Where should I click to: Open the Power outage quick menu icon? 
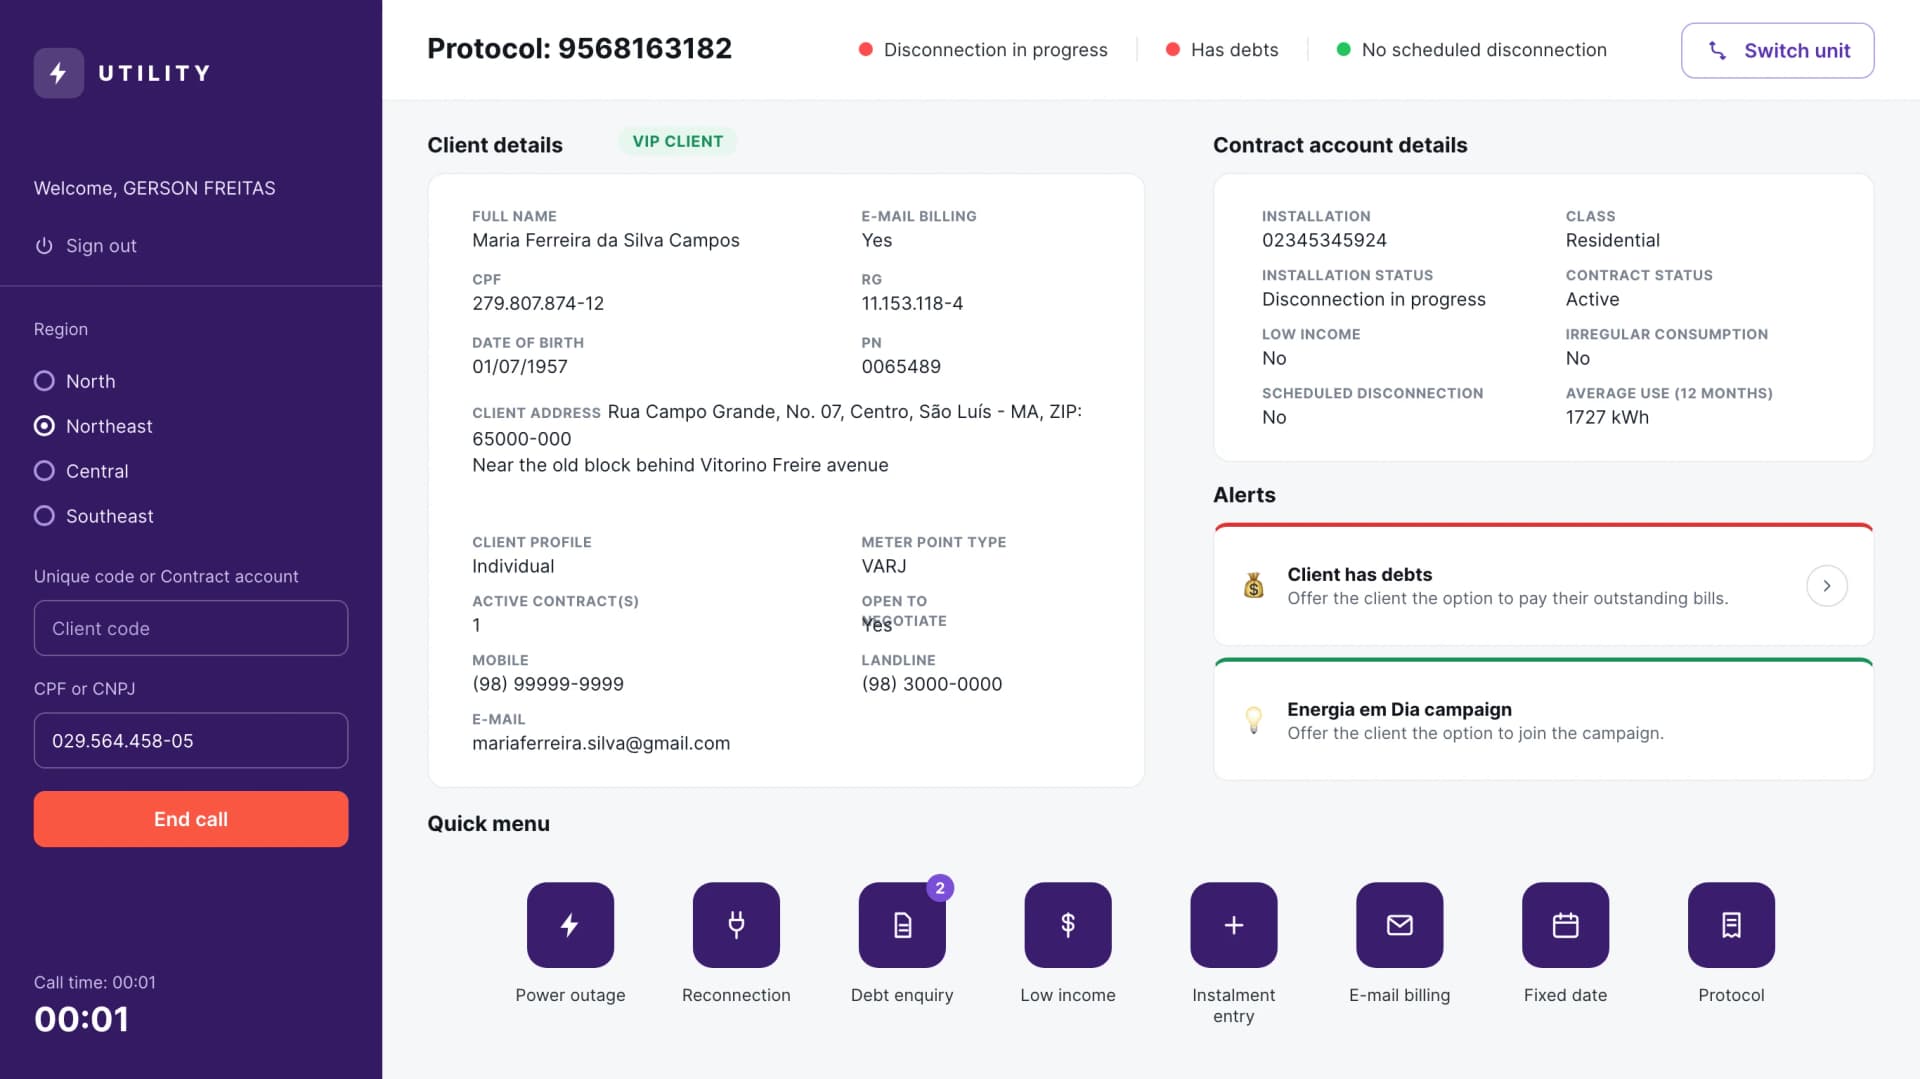click(570, 924)
